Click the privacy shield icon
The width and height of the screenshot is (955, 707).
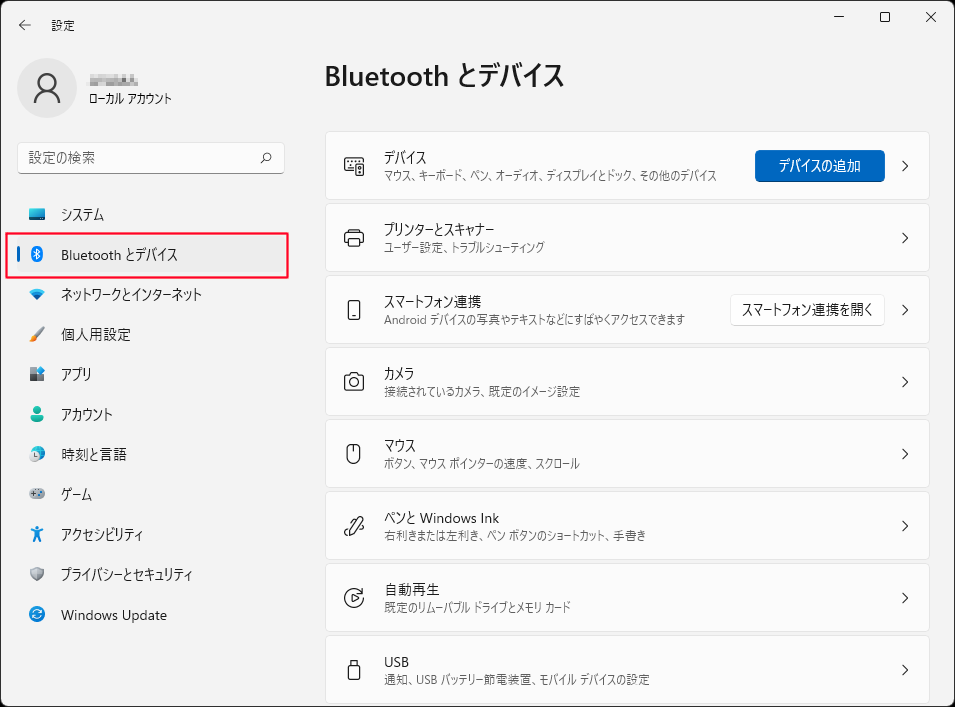click(37, 574)
